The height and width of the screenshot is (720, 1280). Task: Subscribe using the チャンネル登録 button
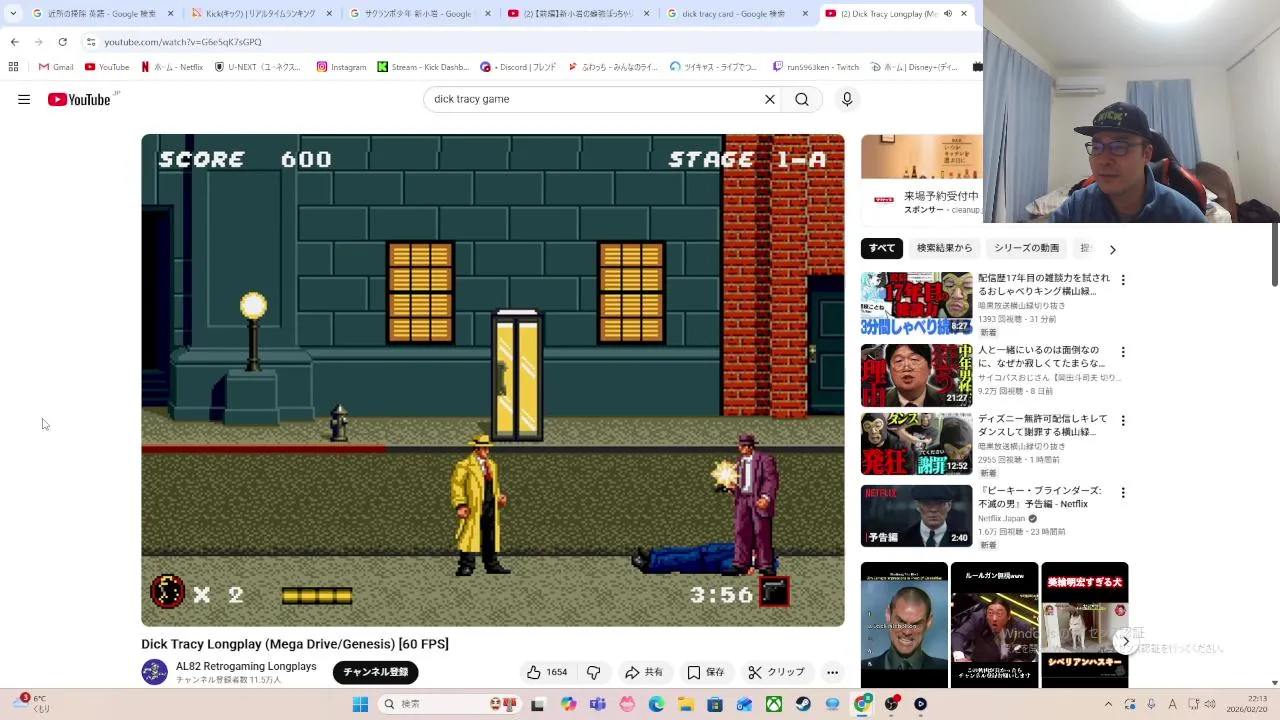tap(376, 672)
